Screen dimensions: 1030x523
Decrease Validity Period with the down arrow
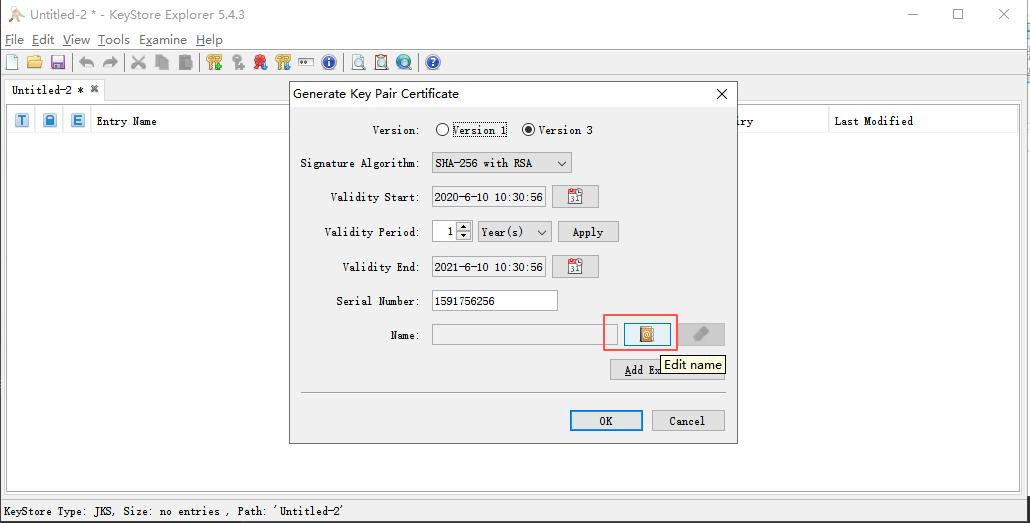(x=464, y=237)
